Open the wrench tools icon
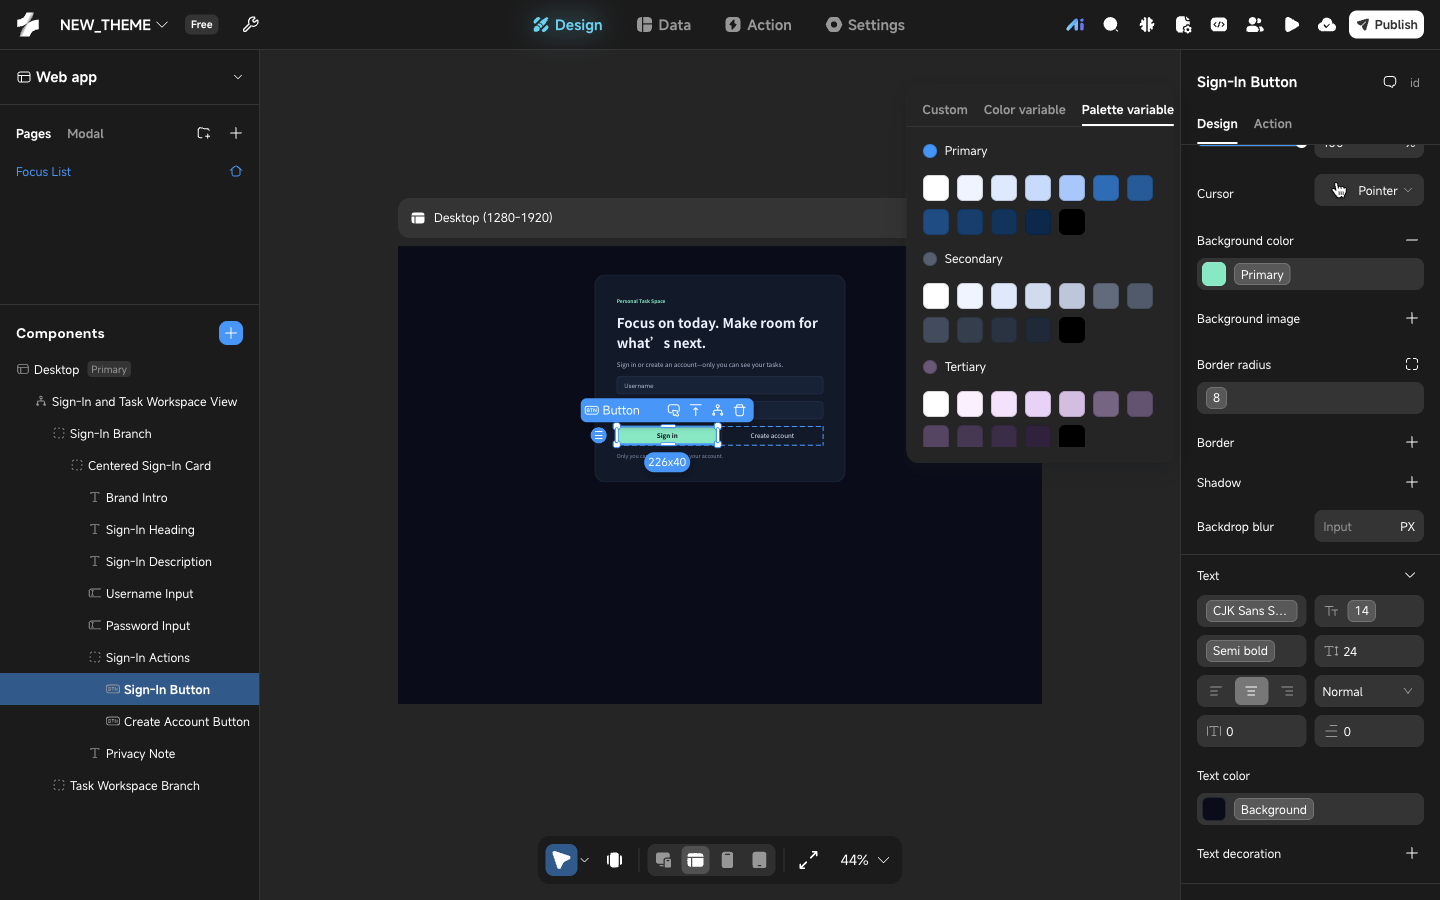 pyautogui.click(x=251, y=24)
